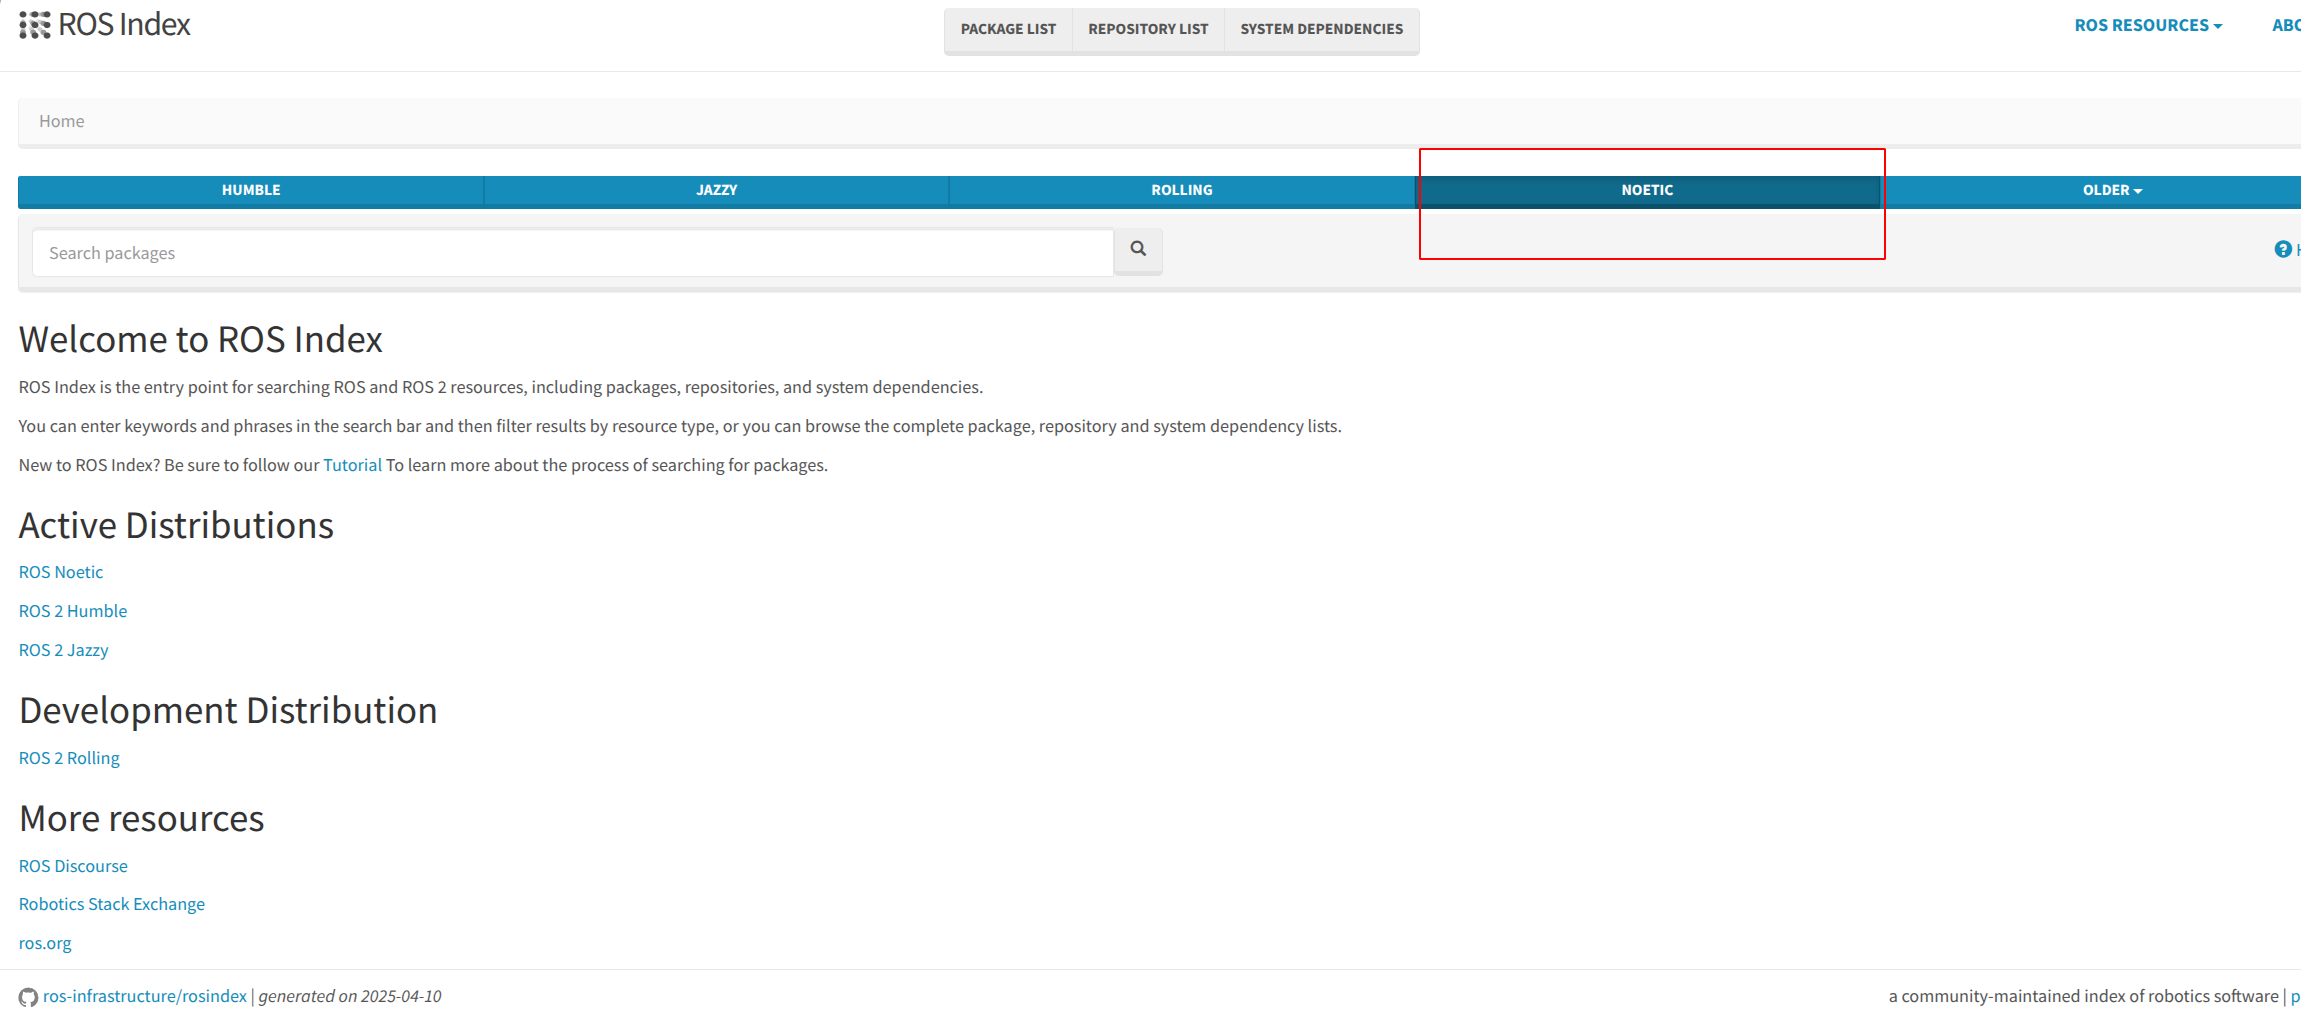
Task: Open the ROS Discourse link
Action: [x=73, y=866]
